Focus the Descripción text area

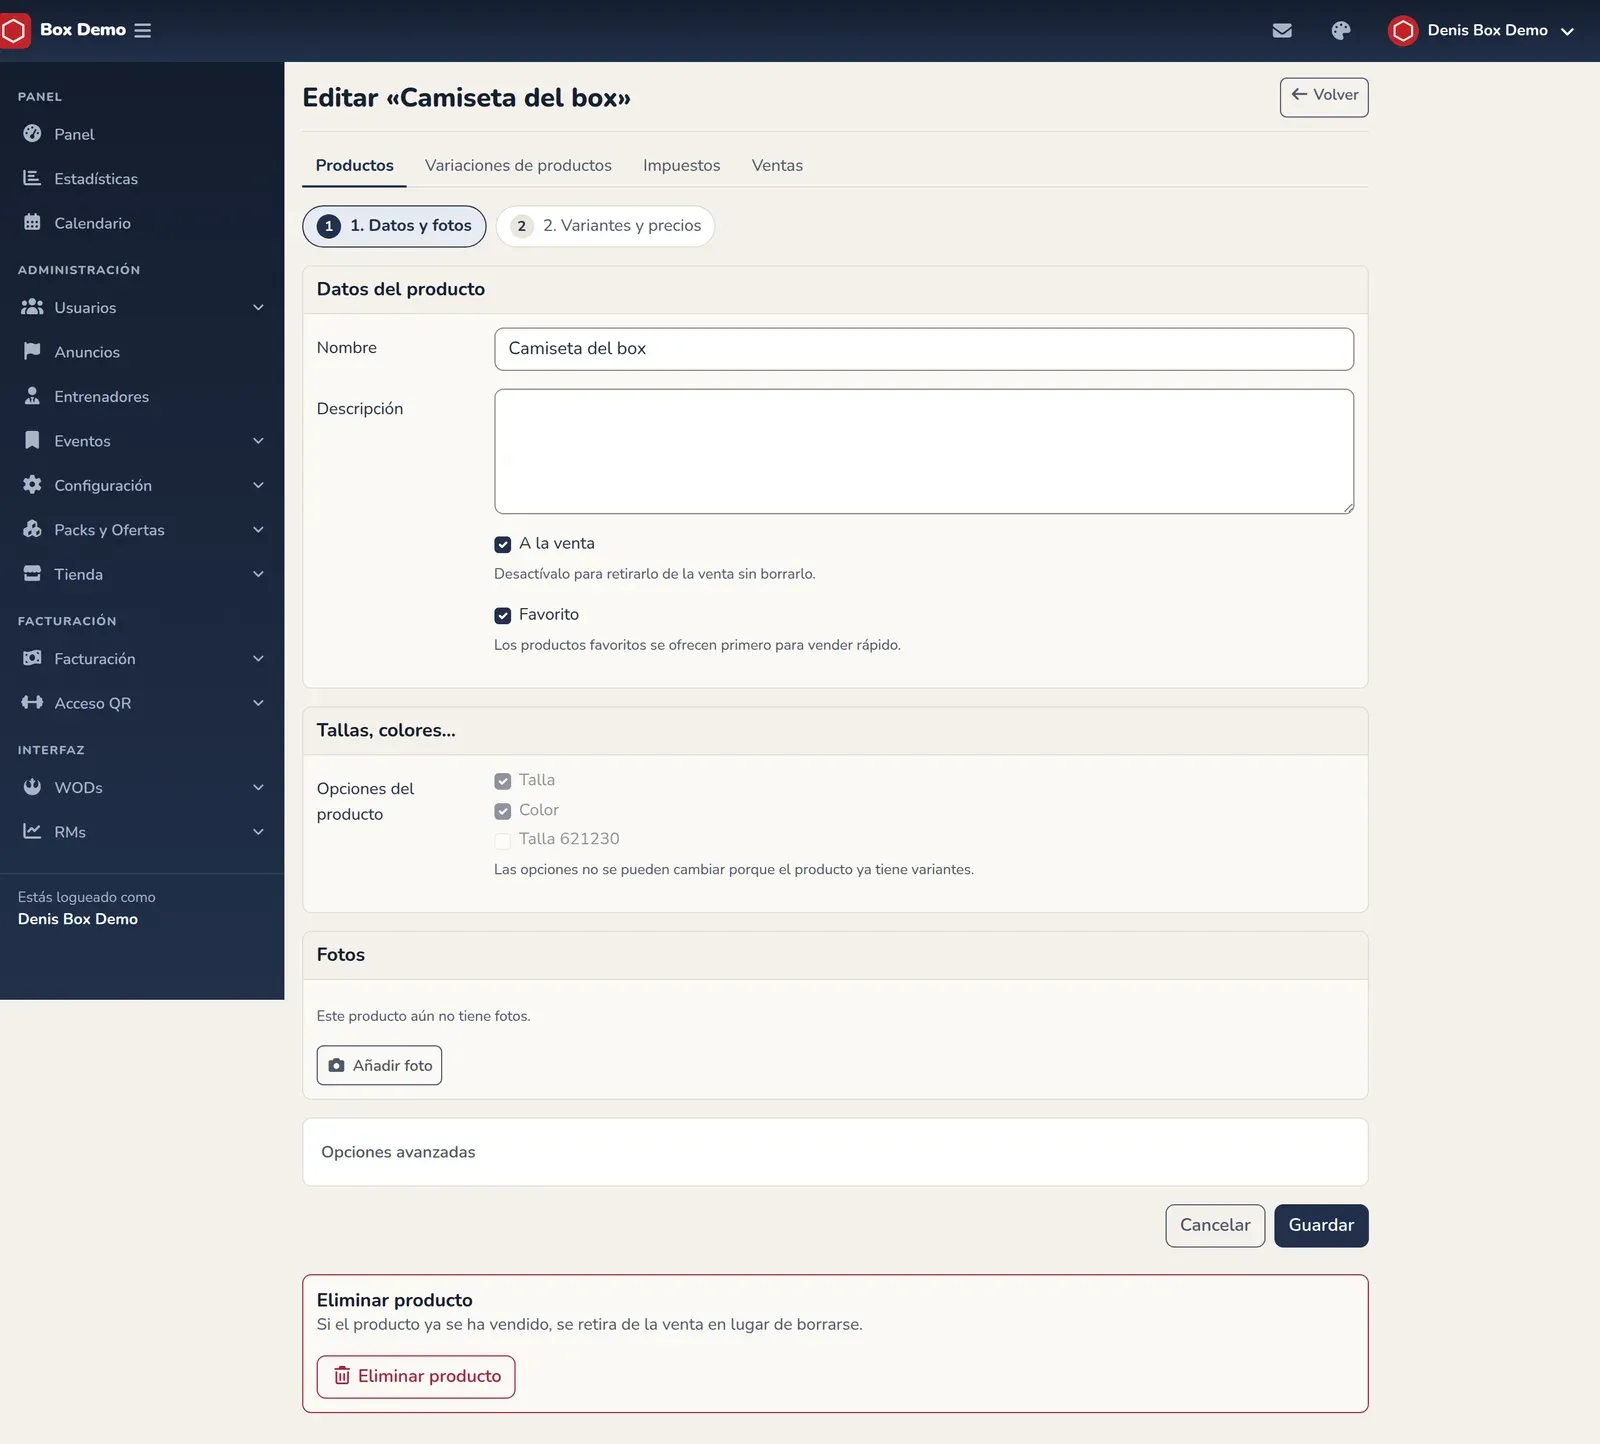click(x=924, y=451)
